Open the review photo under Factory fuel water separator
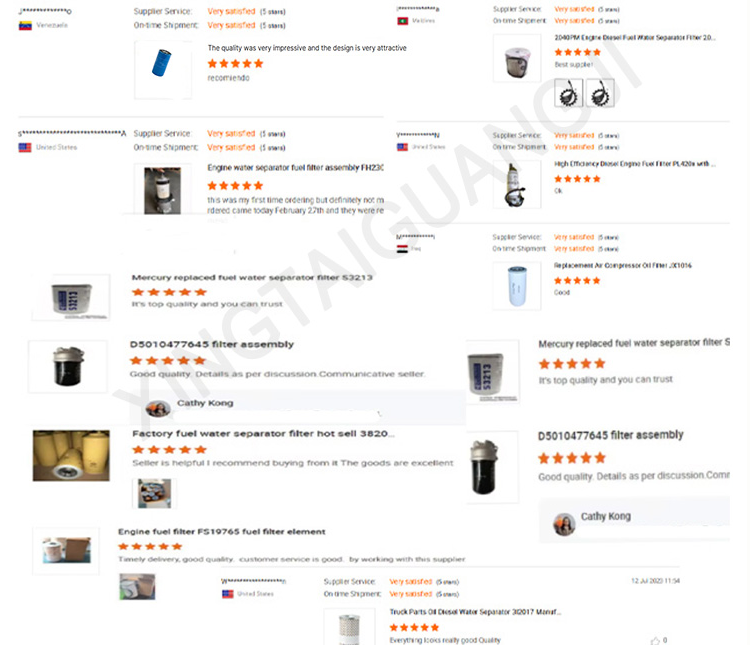750x645 pixels. point(154,493)
